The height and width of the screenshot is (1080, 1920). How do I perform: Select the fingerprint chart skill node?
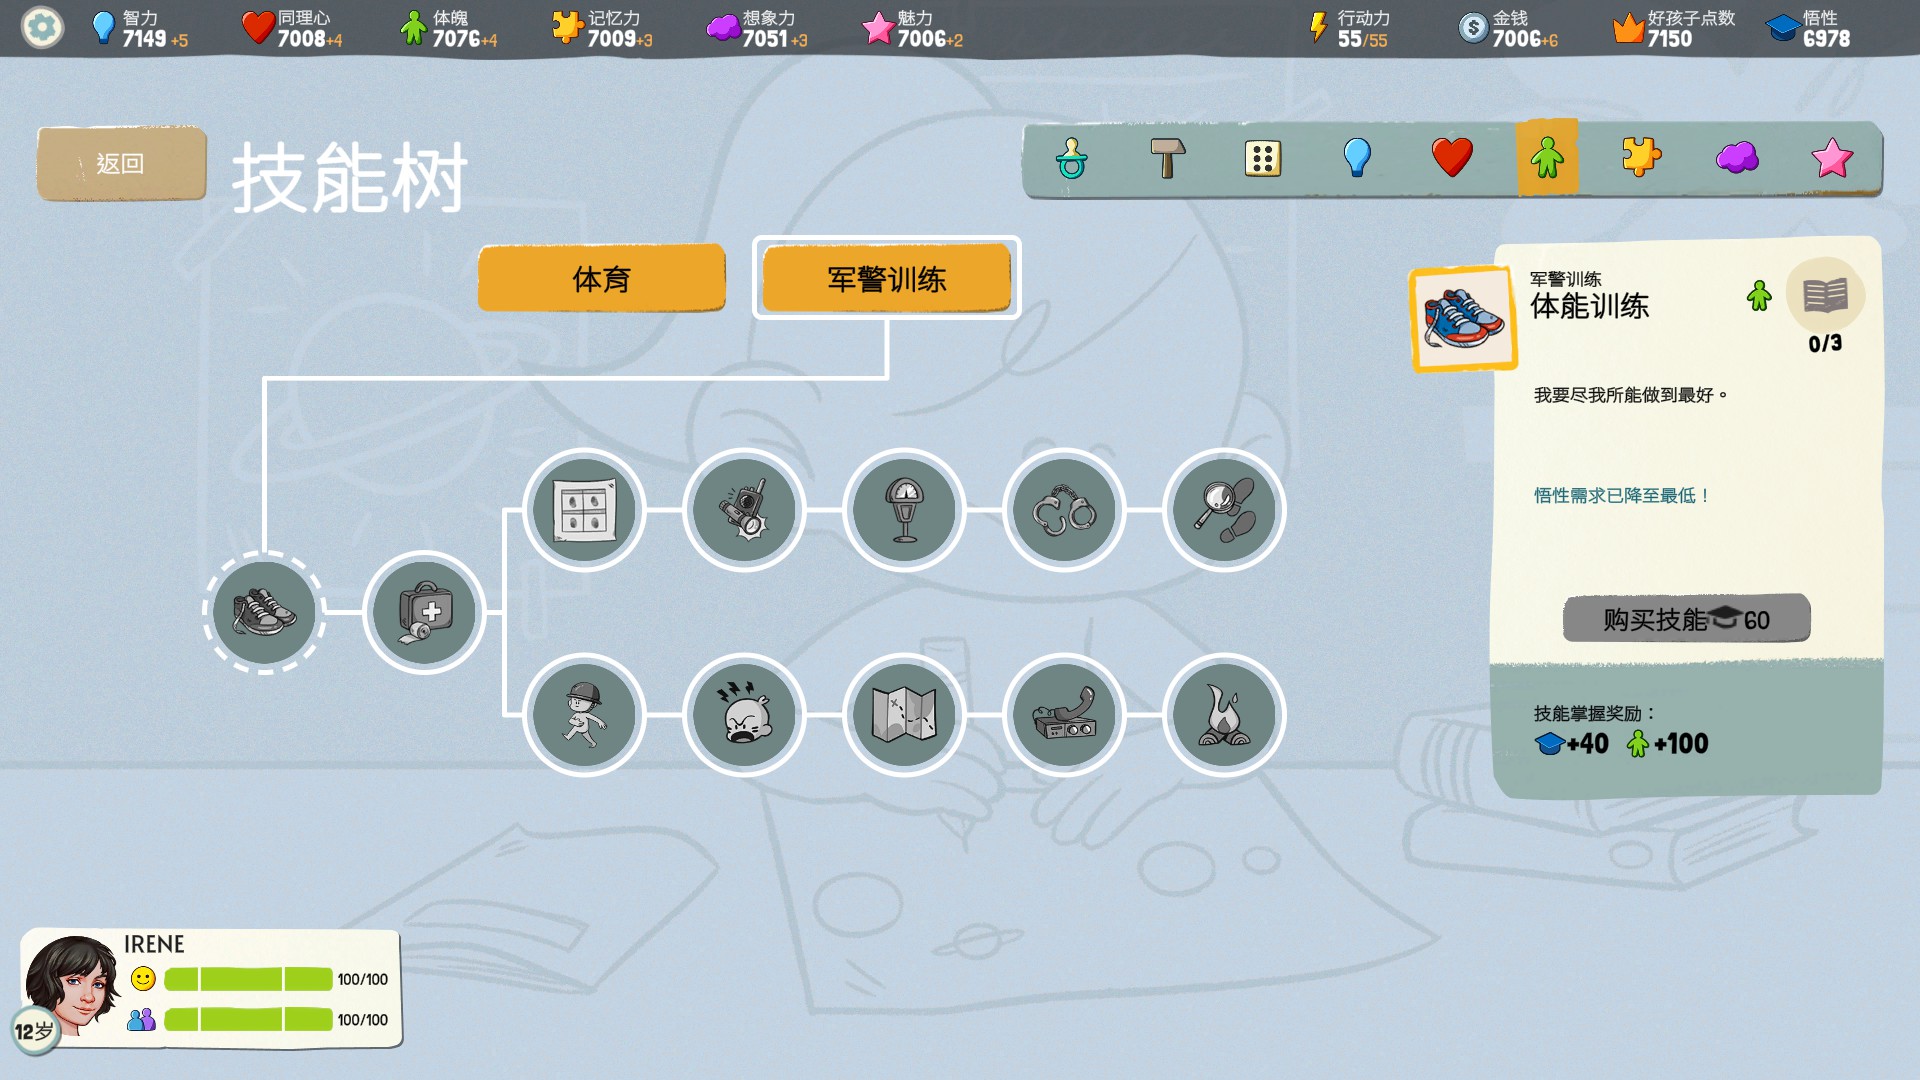coord(584,510)
